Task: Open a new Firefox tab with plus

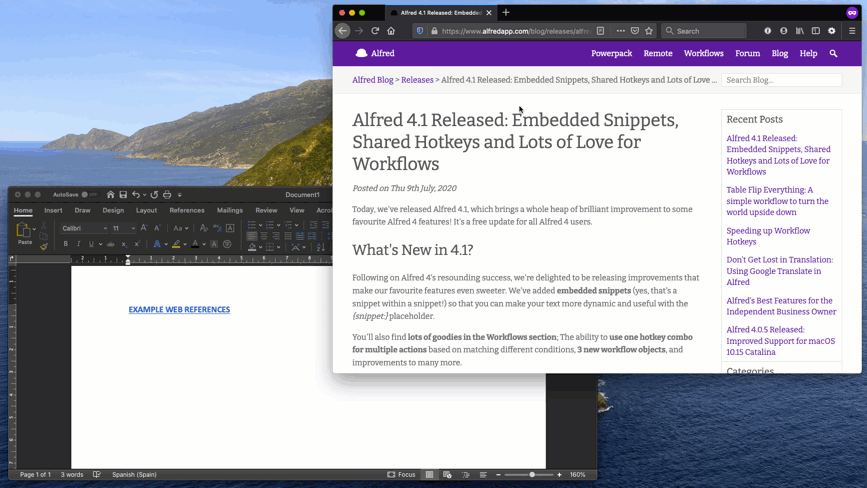Action: [506, 12]
